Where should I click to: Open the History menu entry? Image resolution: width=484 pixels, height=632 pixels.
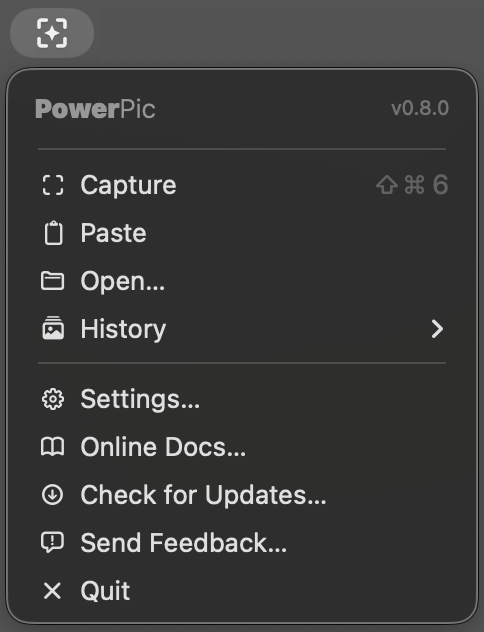(x=242, y=329)
